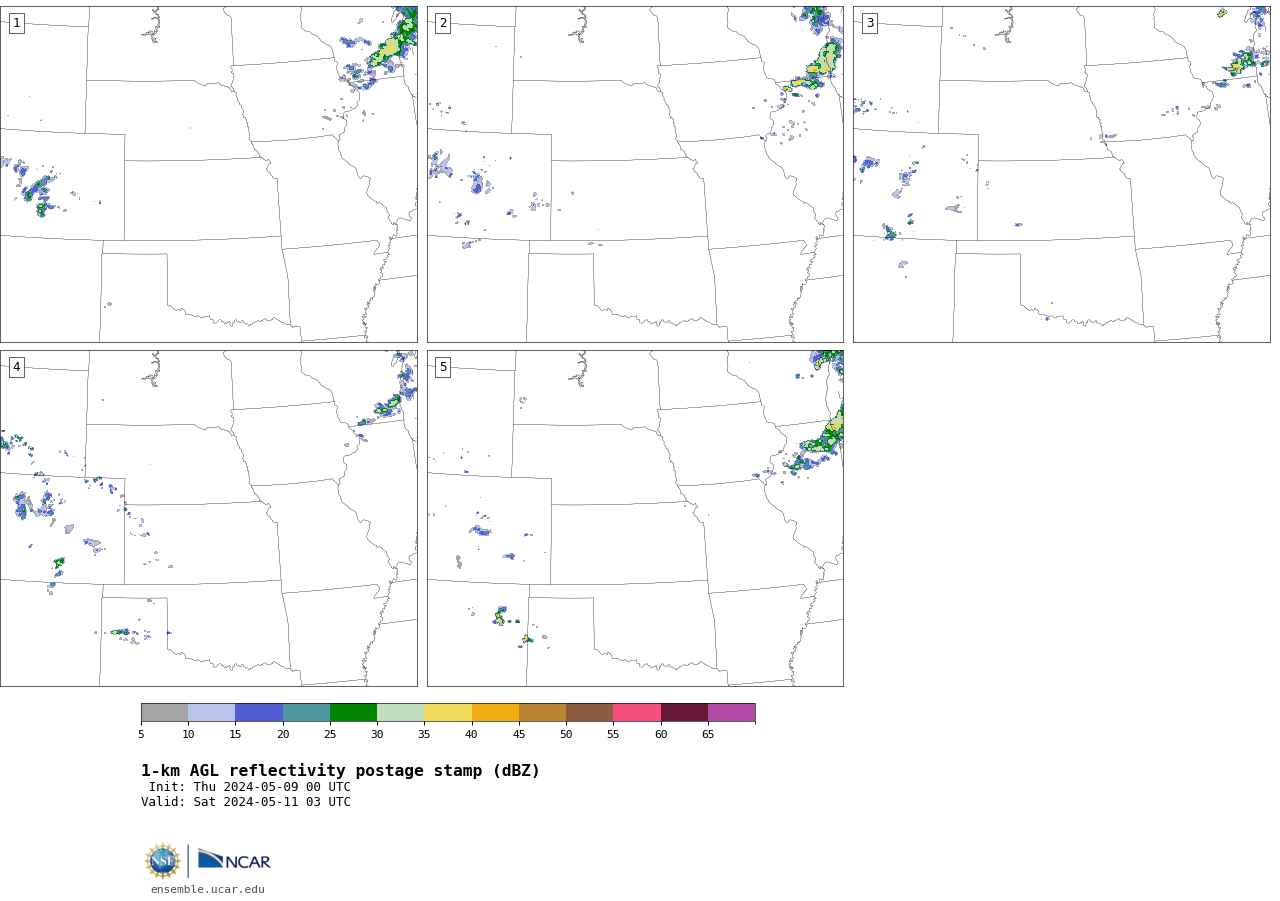This screenshot has width=1280, height=901.
Task: Click the teal 20-25 dBZ swatch
Action: (306, 712)
